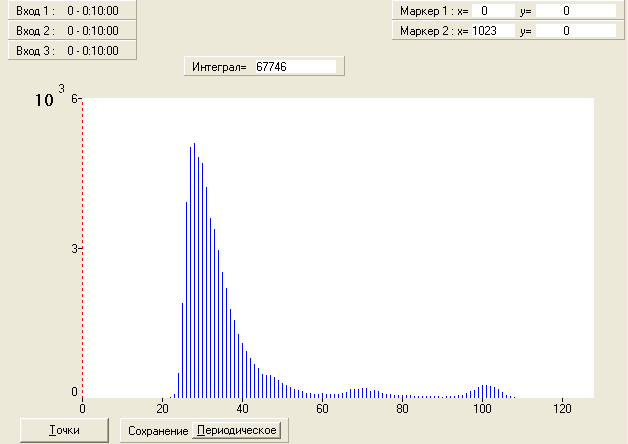Click the x-axis label 100
The image size is (628, 444).
click(x=482, y=409)
